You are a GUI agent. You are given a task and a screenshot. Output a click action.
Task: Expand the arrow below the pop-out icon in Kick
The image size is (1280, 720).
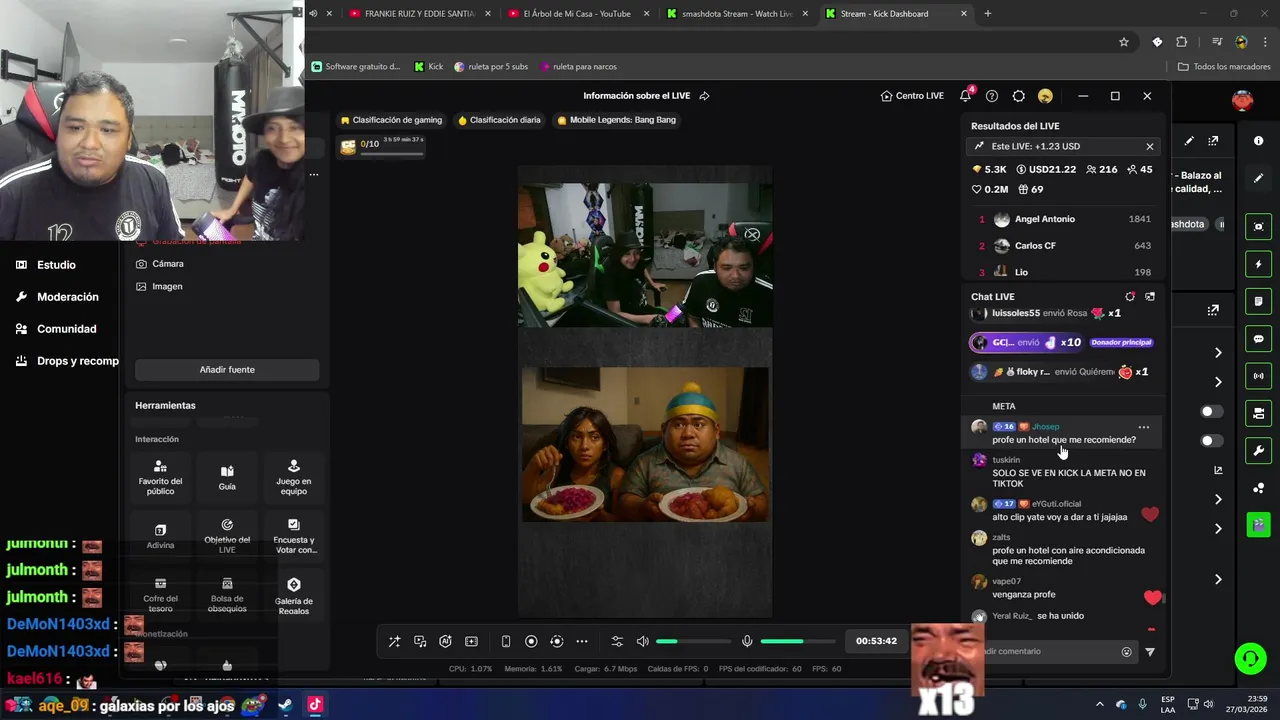pyautogui.click(x=1218, y=352)
